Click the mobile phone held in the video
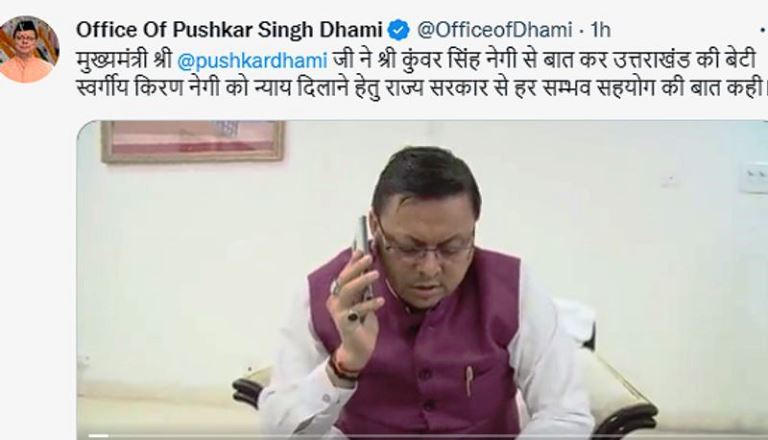Screen dimensions: 768x440 (x=363, y=257)
